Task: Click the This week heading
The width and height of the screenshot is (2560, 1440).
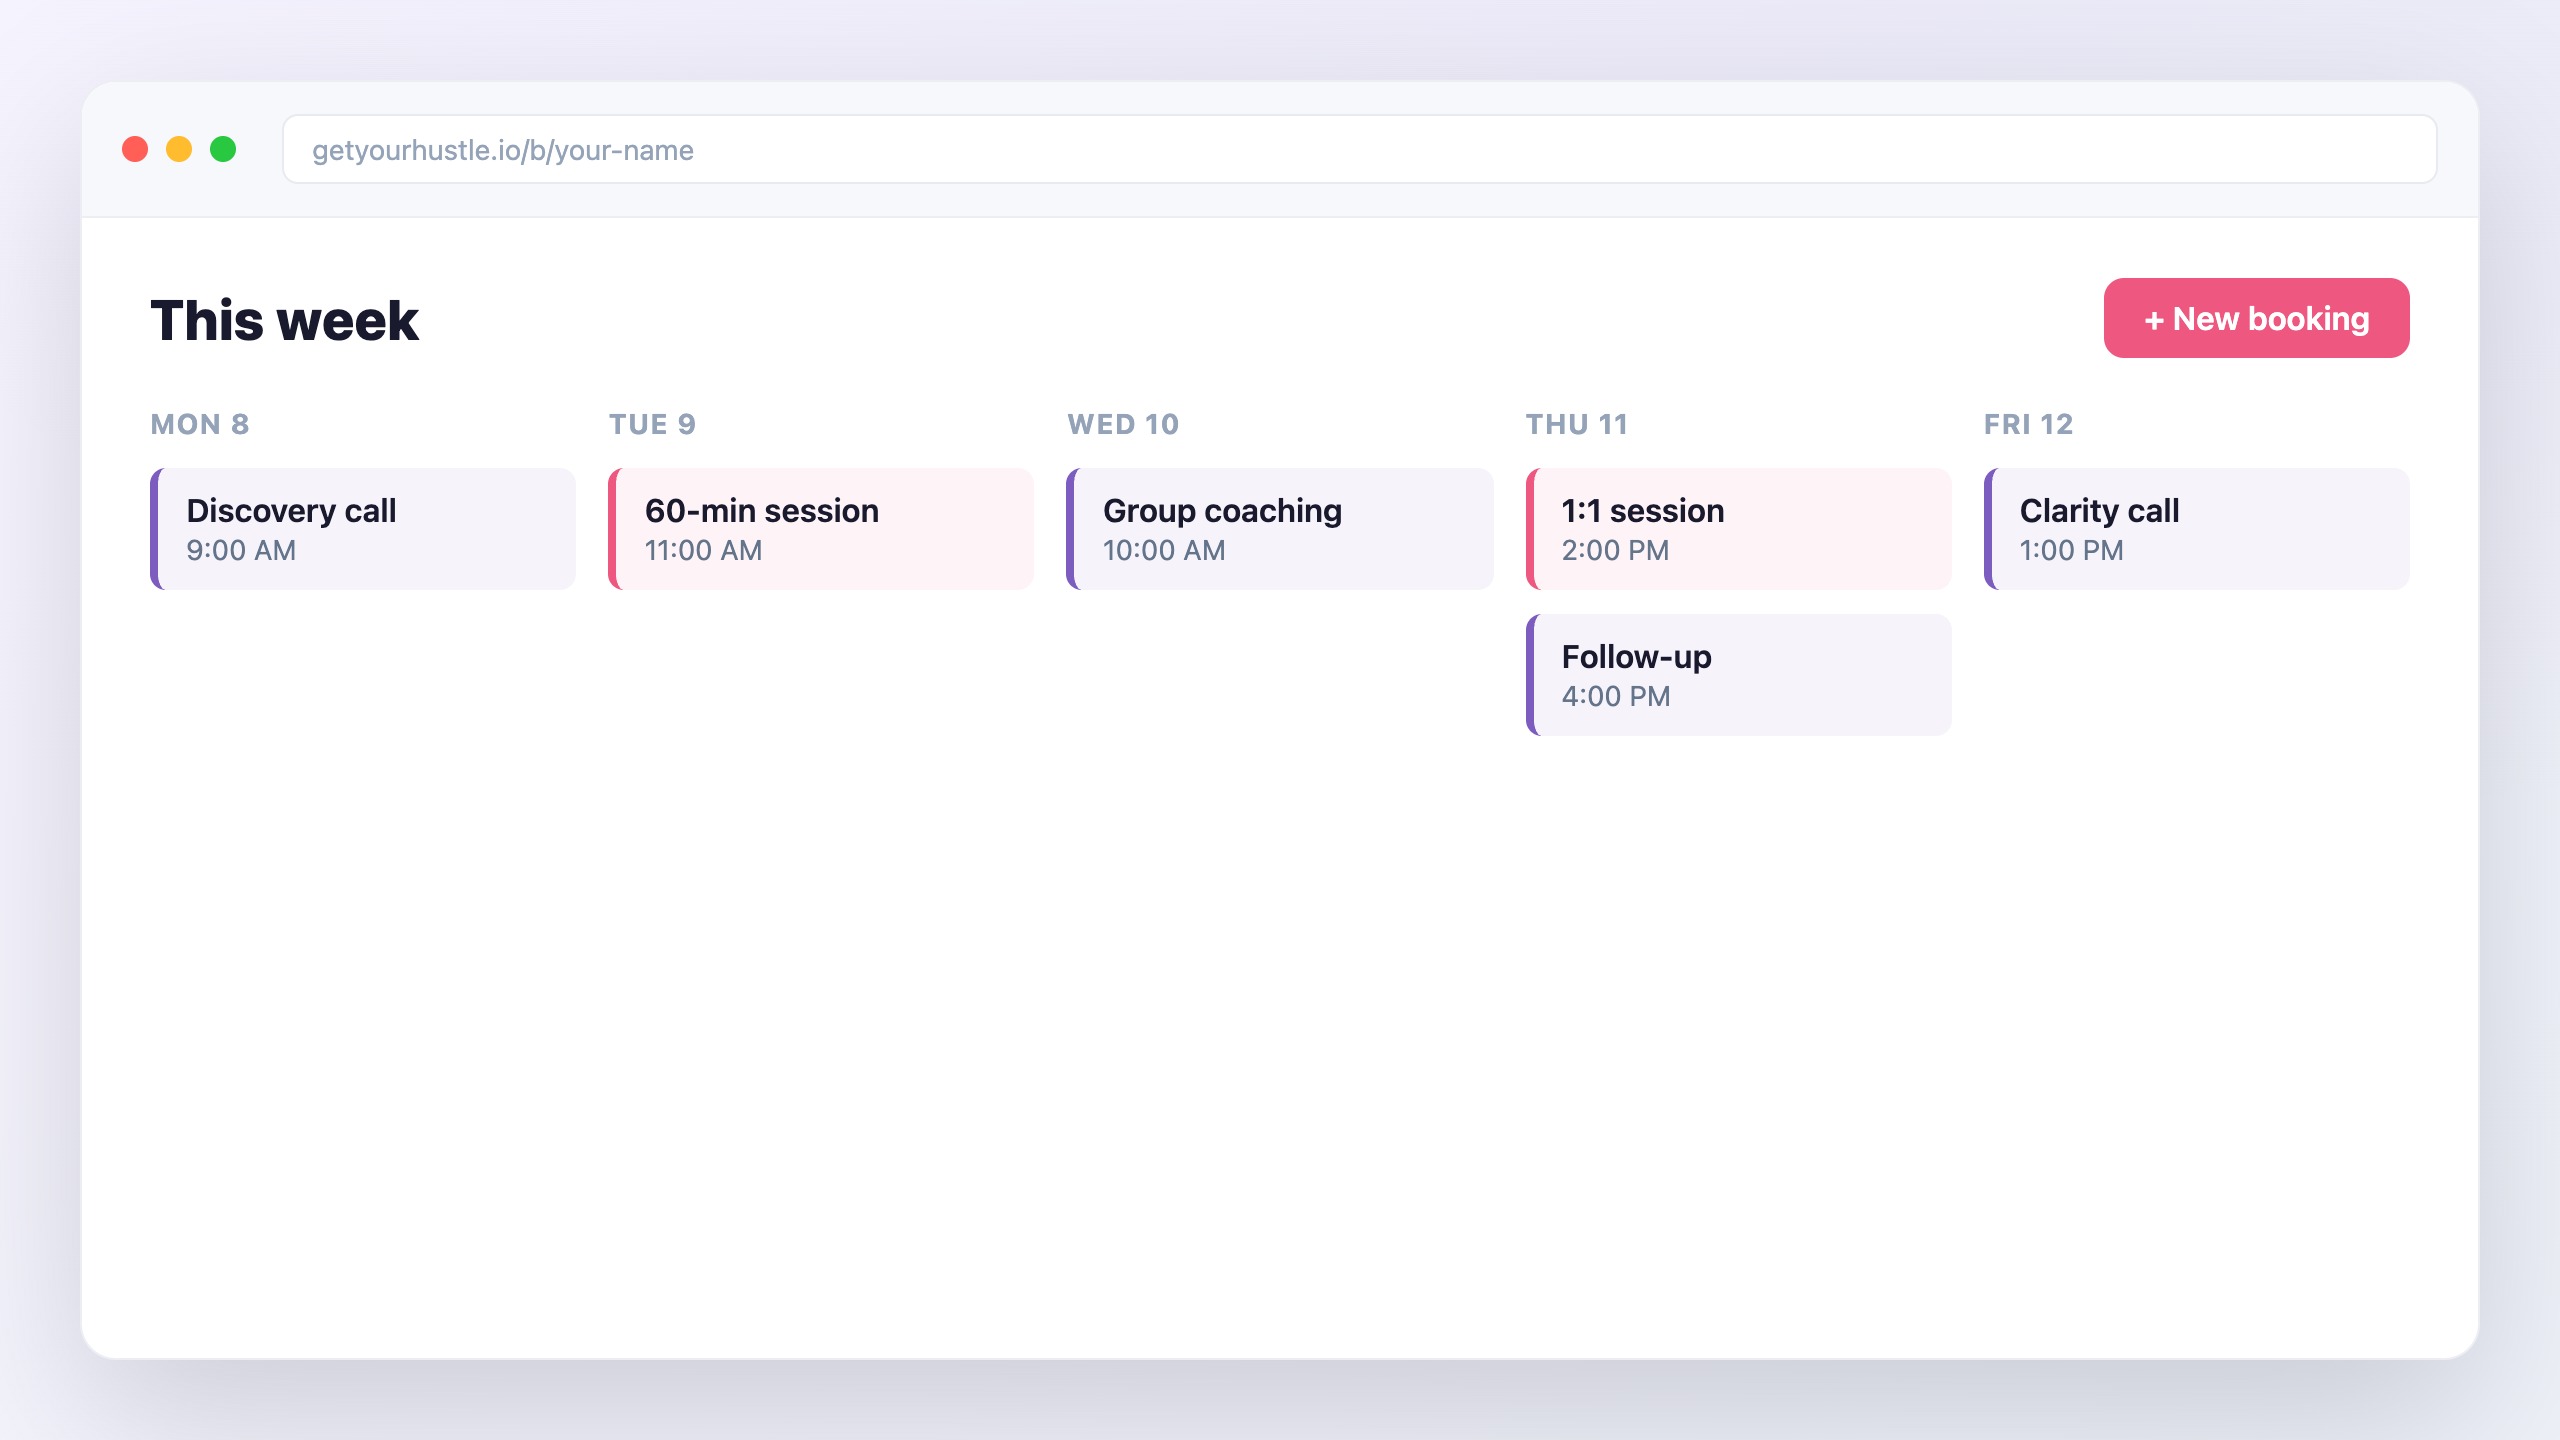Action: 285,320
